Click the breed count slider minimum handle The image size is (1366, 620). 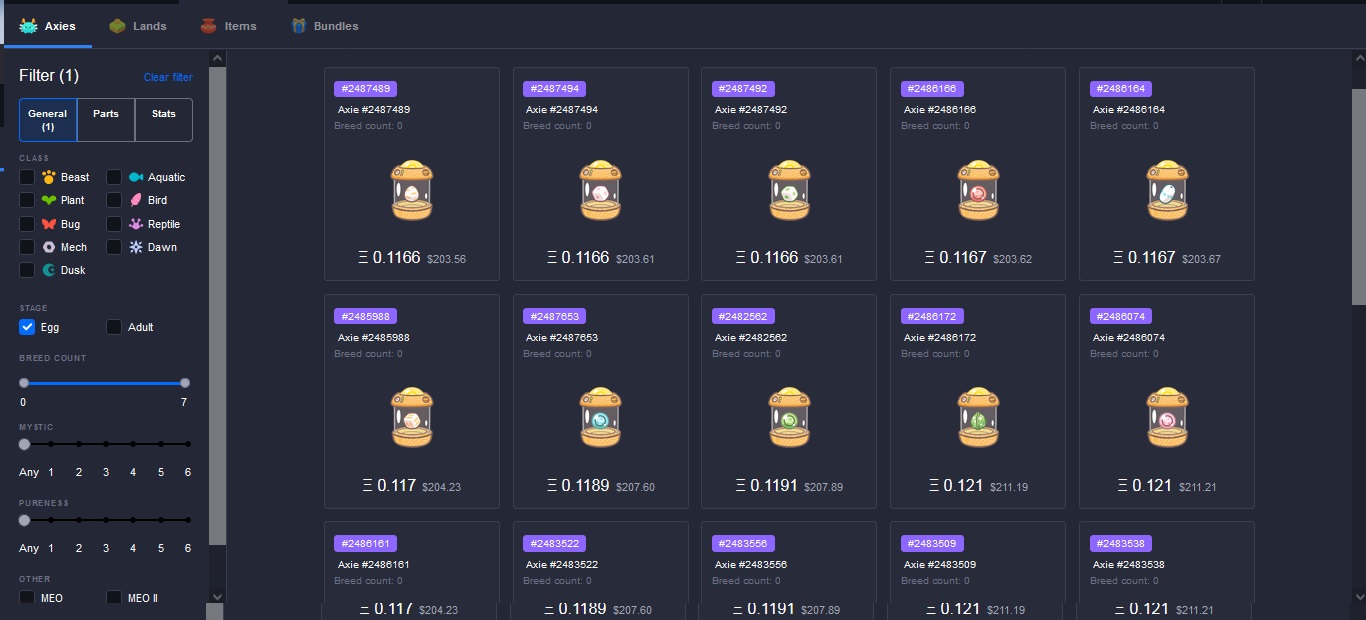pyautogui.click(x=24, y=383)
